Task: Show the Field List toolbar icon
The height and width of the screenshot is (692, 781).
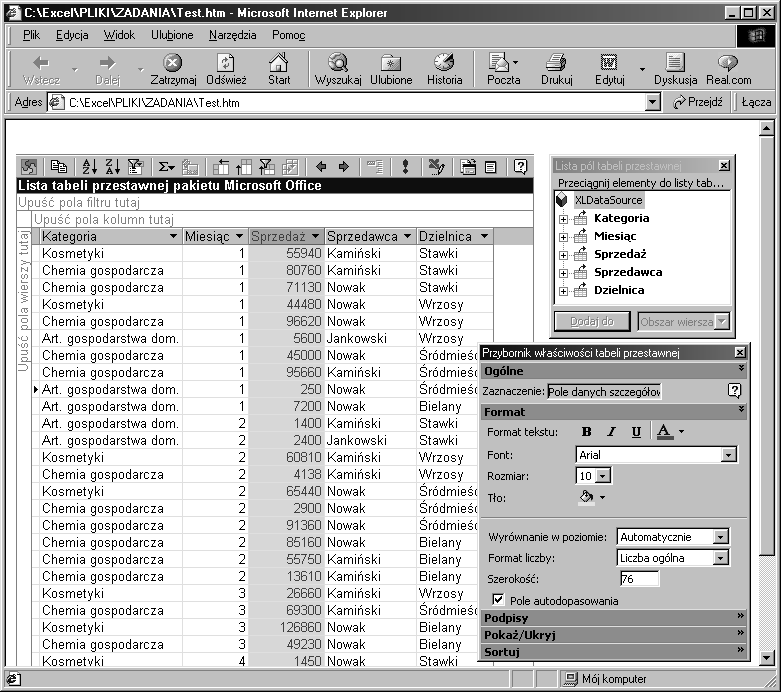Action: (x=491, y=166)
